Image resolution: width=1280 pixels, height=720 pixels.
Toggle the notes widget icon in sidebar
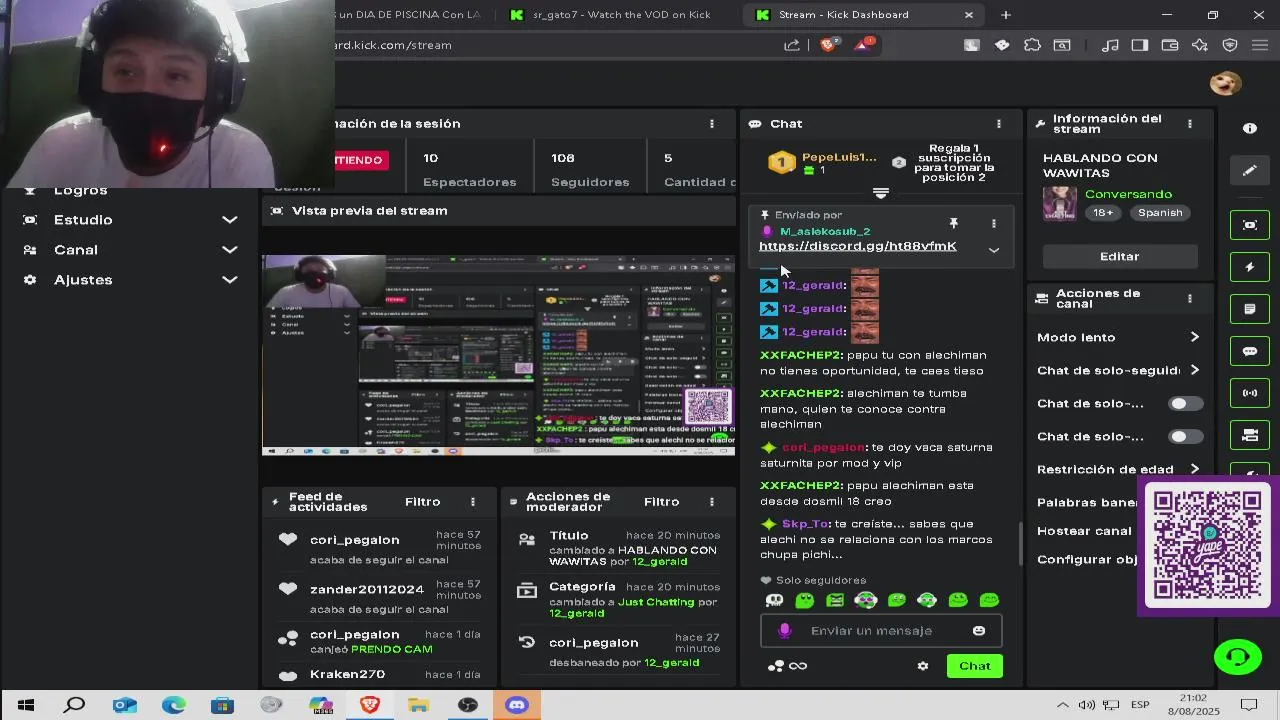[x=1250, y=309]
